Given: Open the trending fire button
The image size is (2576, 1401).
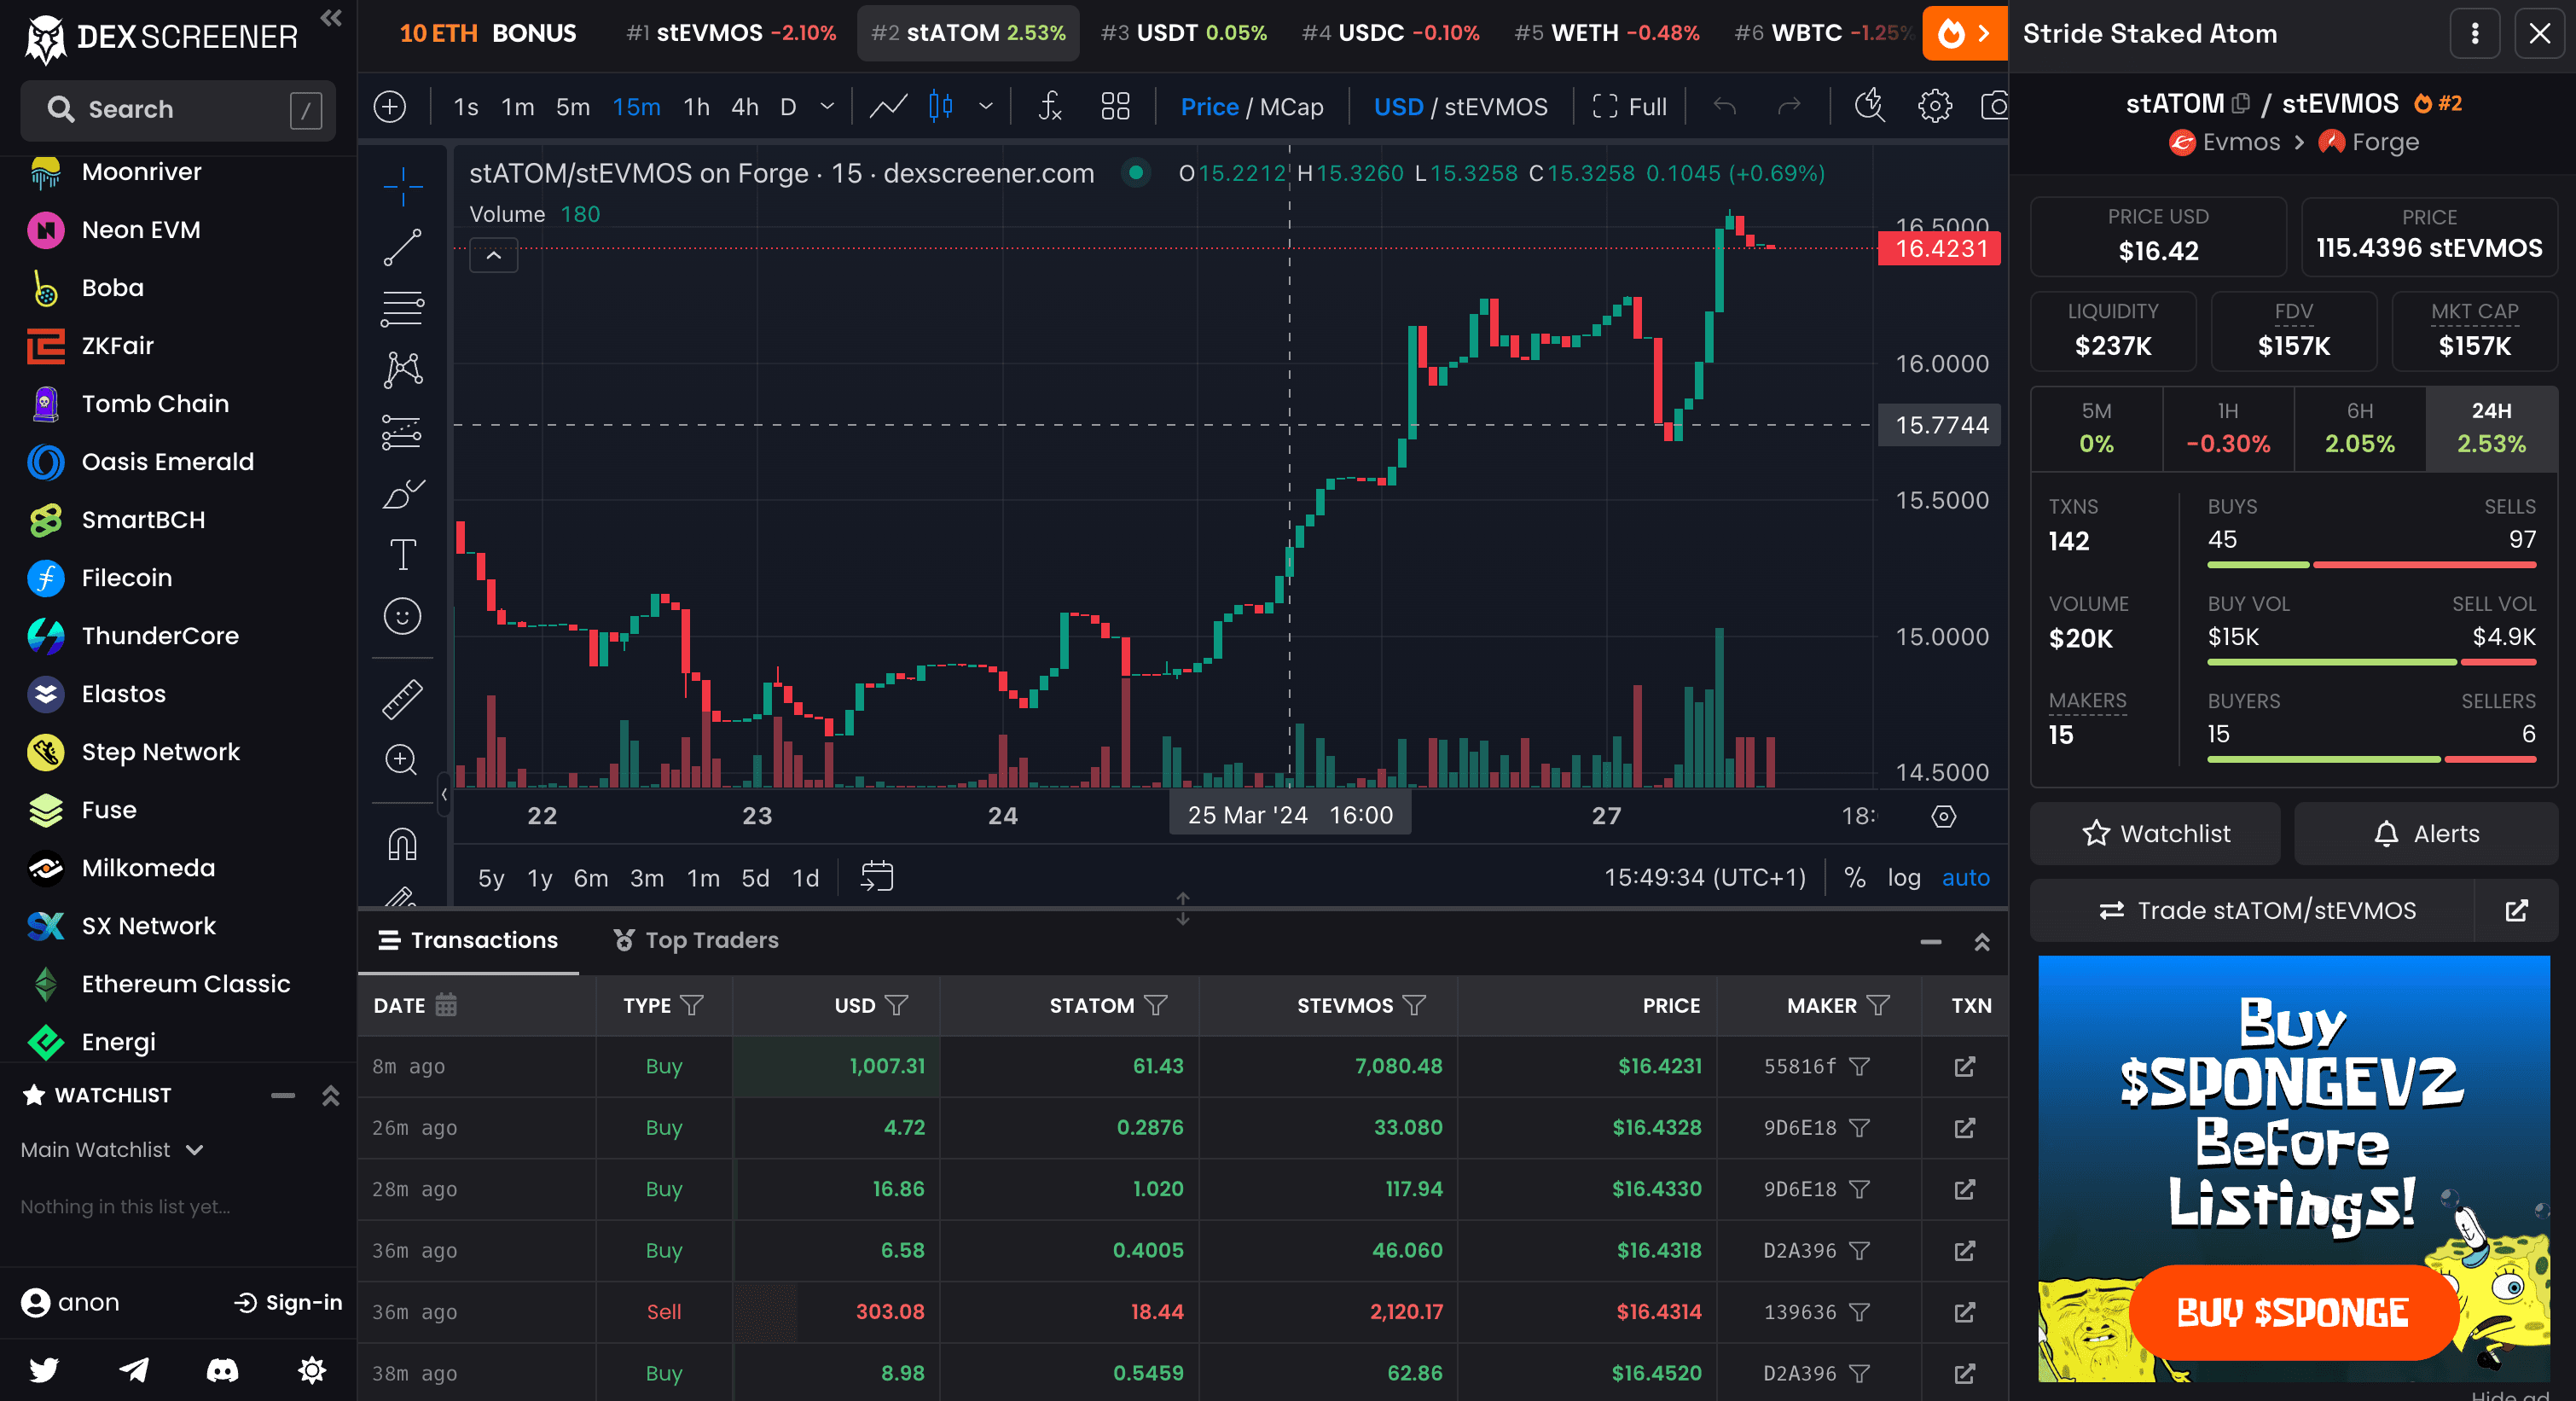Looking at the screenshot, I should tap(1964, 34).
